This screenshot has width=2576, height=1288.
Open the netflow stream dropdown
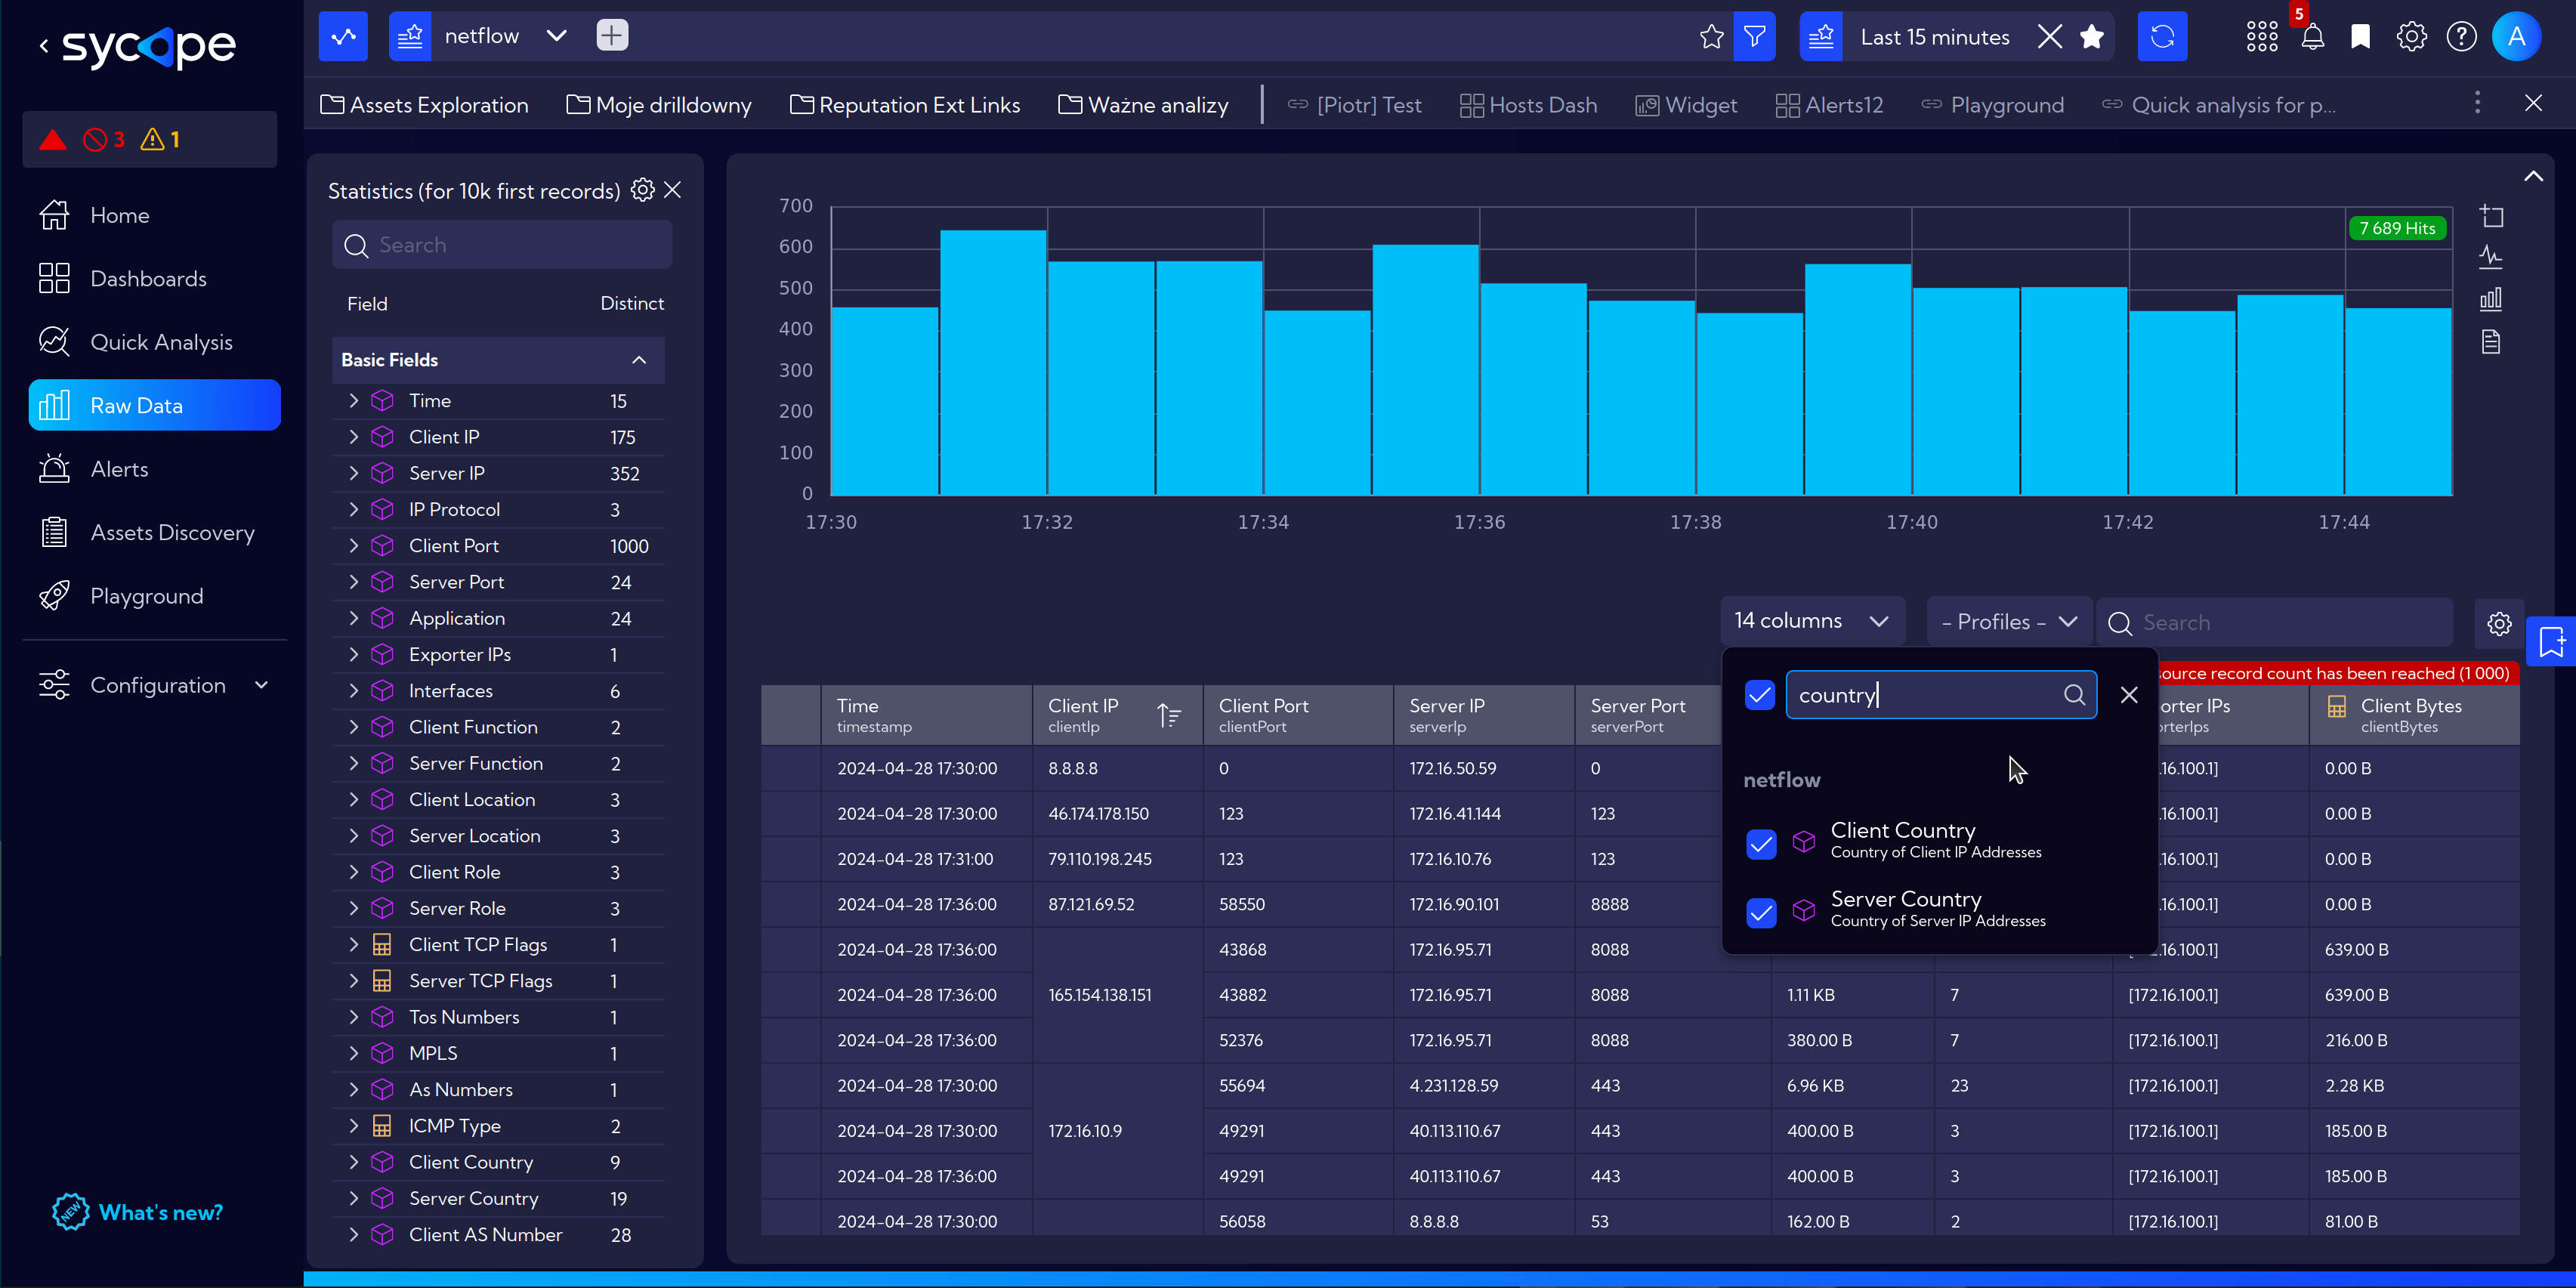[x=557, y=36]
